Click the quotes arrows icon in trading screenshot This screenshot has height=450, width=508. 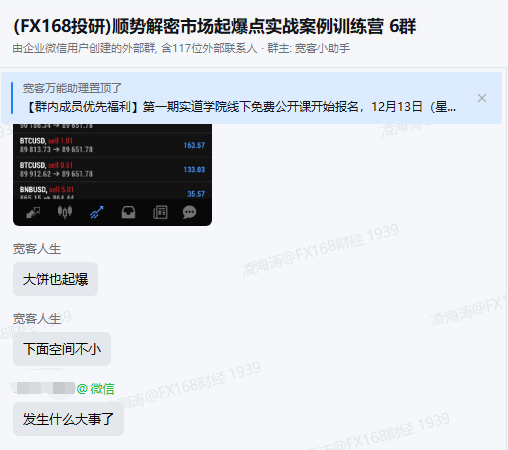pos(33,212)
